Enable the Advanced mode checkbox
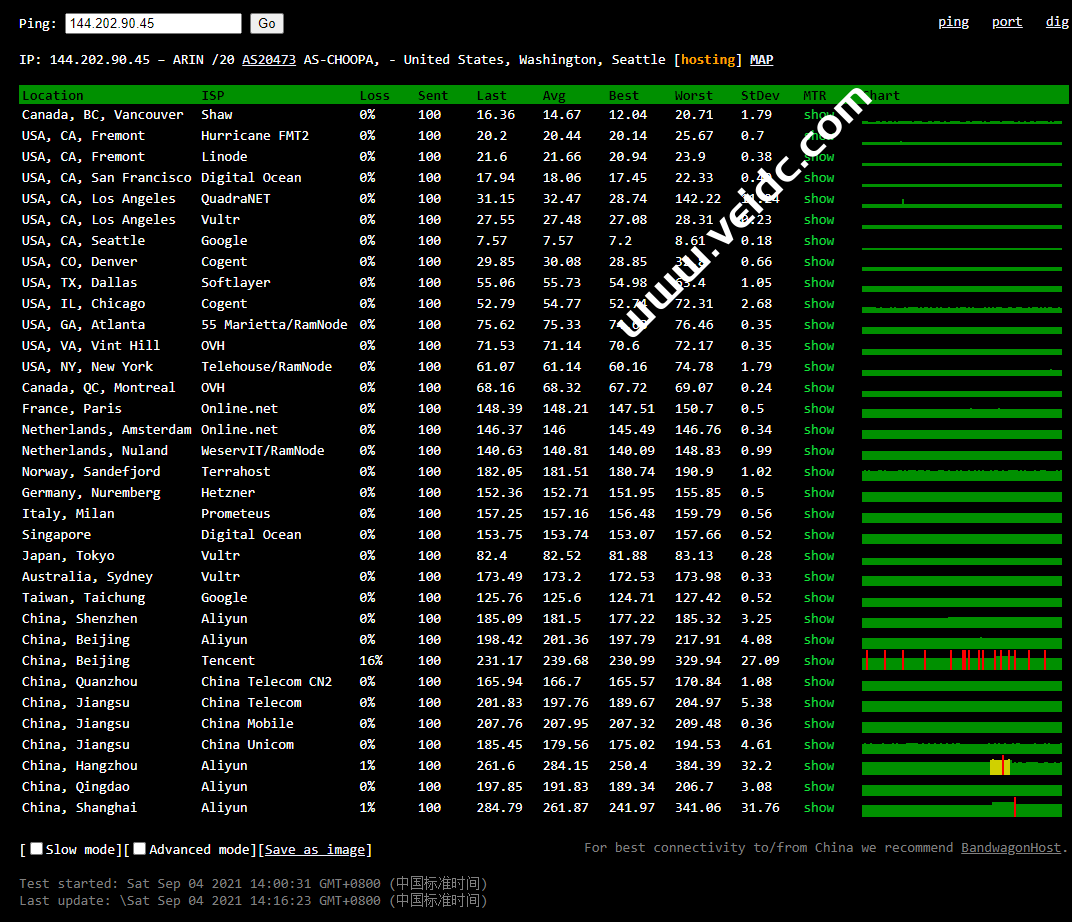The image size is (1072, 922). pyautogui.click(x=140, y=849)
